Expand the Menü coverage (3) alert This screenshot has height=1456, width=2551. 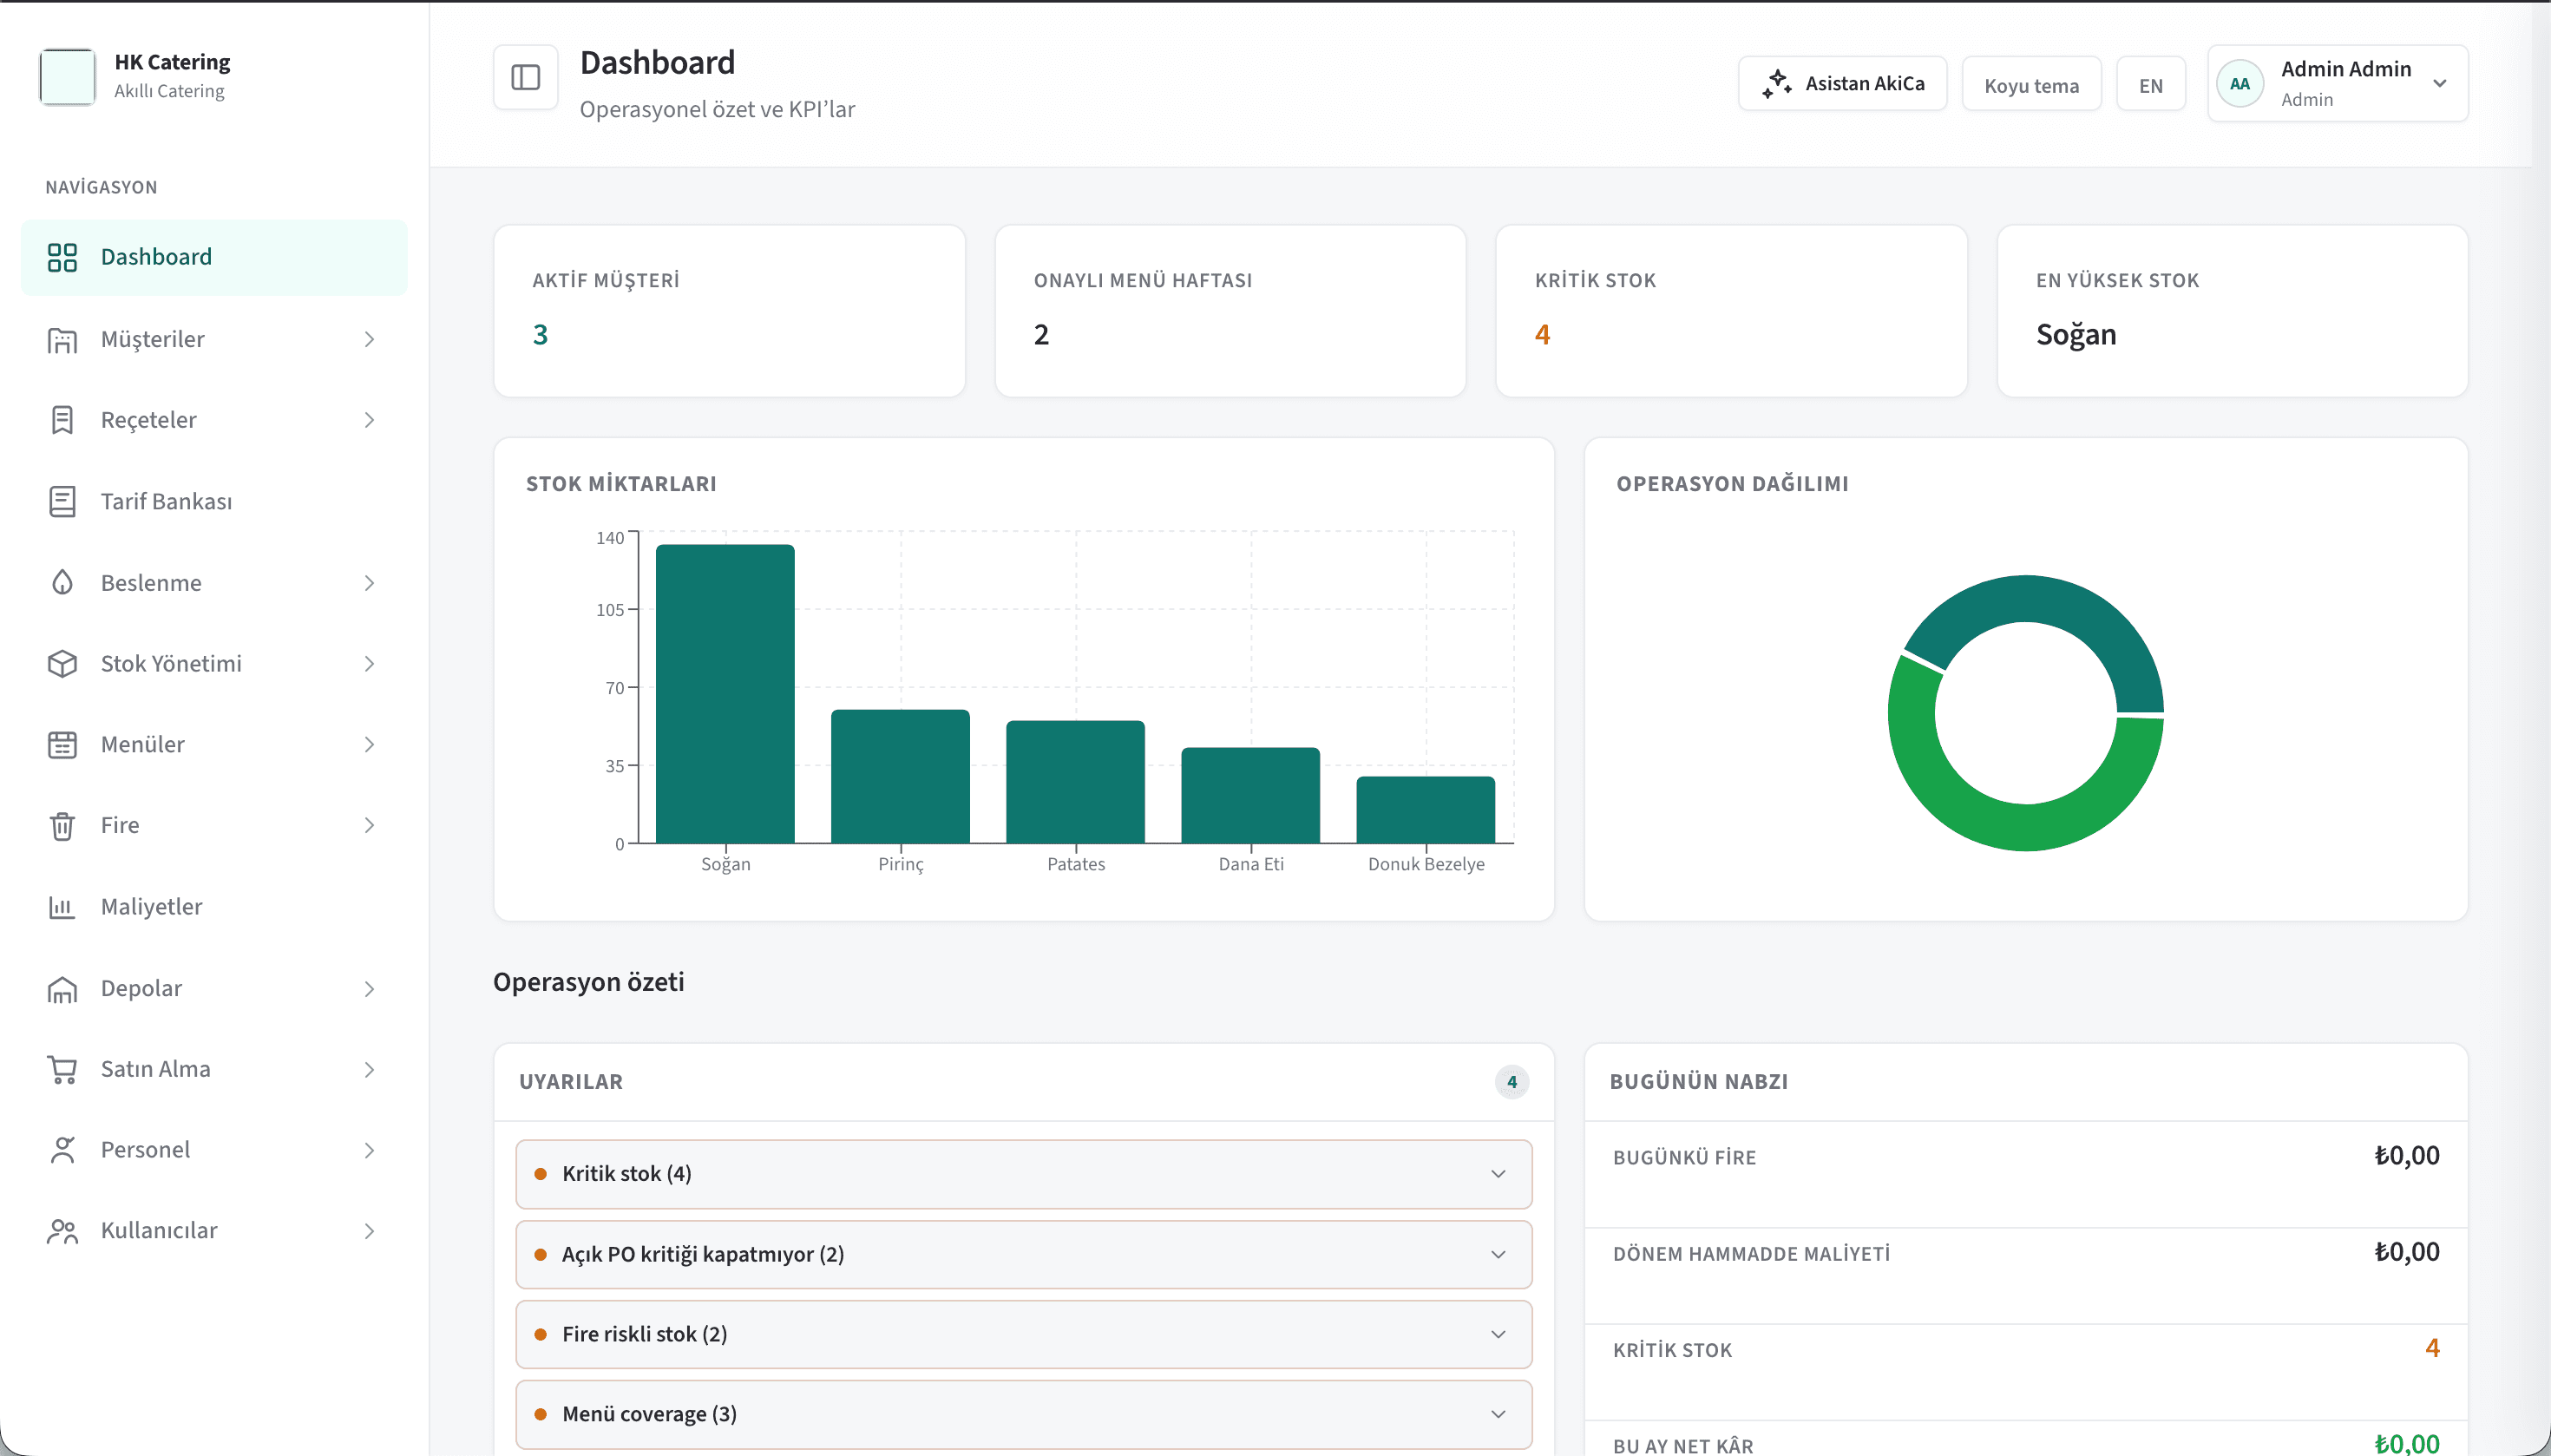[1023, 1414]
